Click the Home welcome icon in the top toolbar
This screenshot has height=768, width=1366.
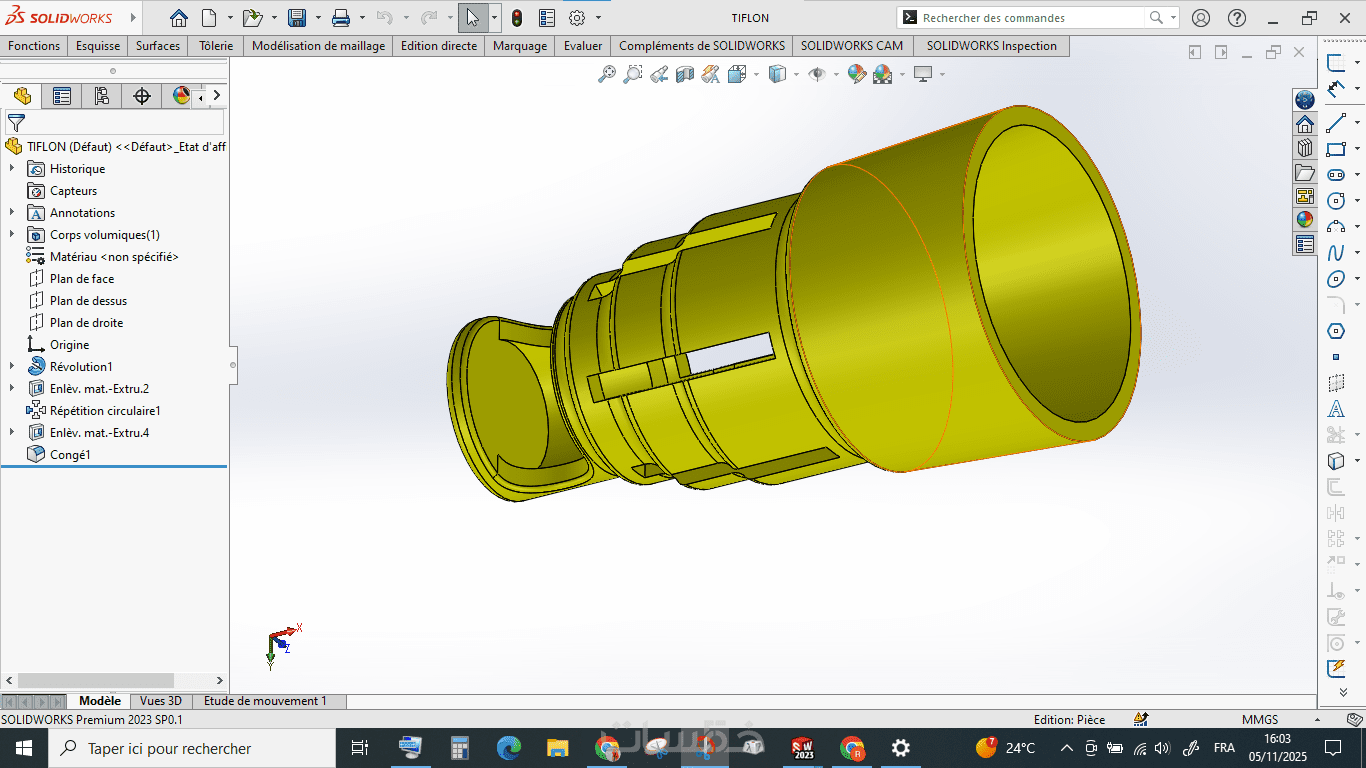coord(179,18)
